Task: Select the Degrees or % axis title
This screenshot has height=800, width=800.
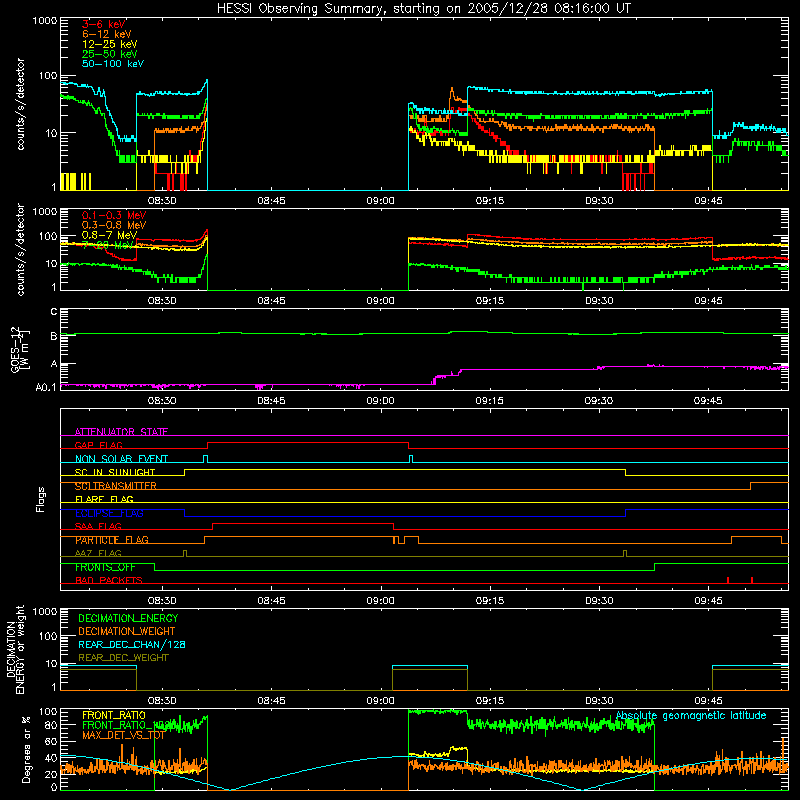Action: (26, 750)
